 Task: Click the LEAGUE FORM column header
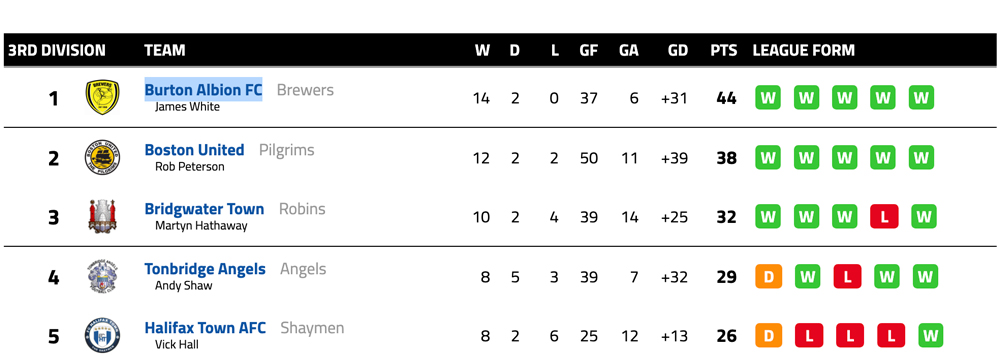(804, 50)
